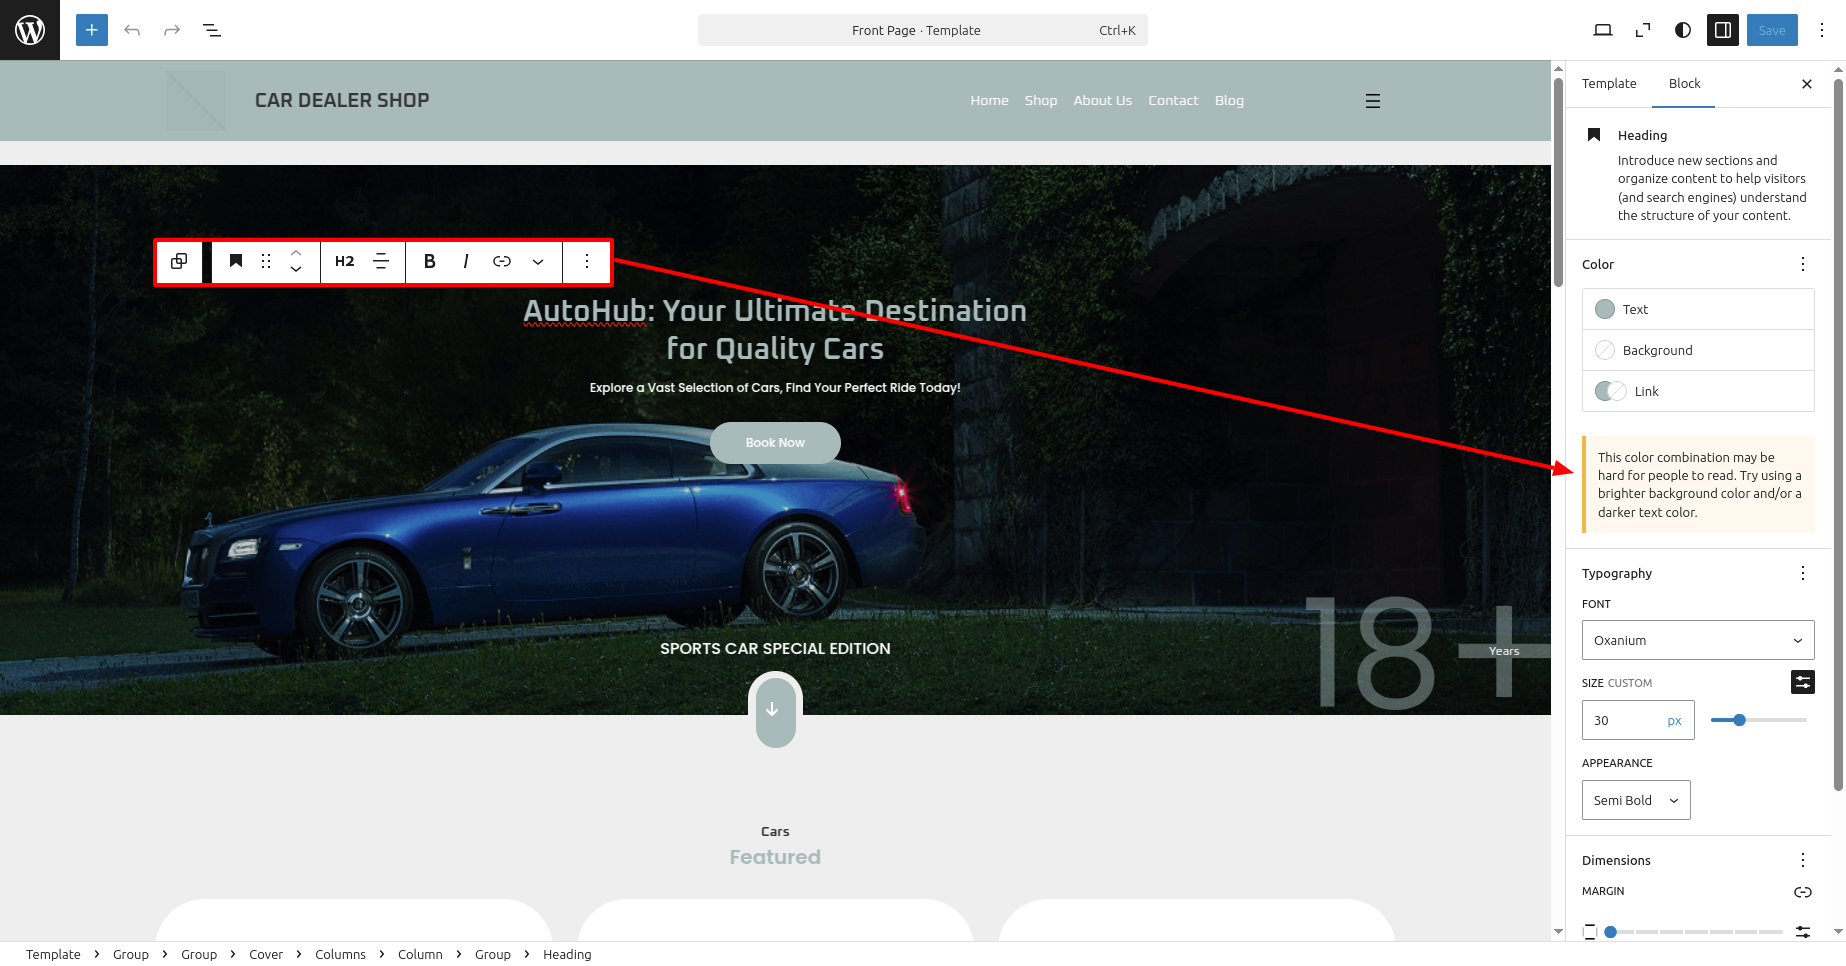Screen dimensions: 1846x966
Task: Open the Link color picker
Action: pyautogui.click(x=1698, y=391)
